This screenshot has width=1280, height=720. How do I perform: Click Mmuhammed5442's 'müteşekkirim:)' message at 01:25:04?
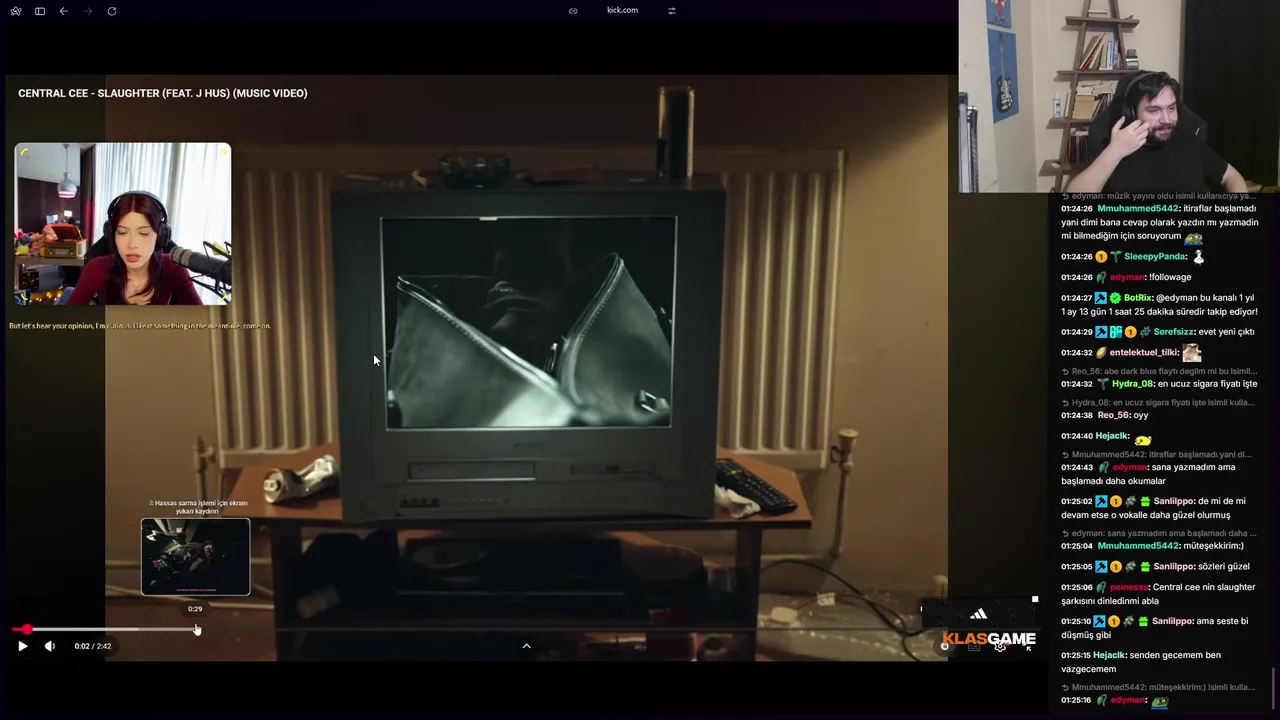click(1213, 546)
